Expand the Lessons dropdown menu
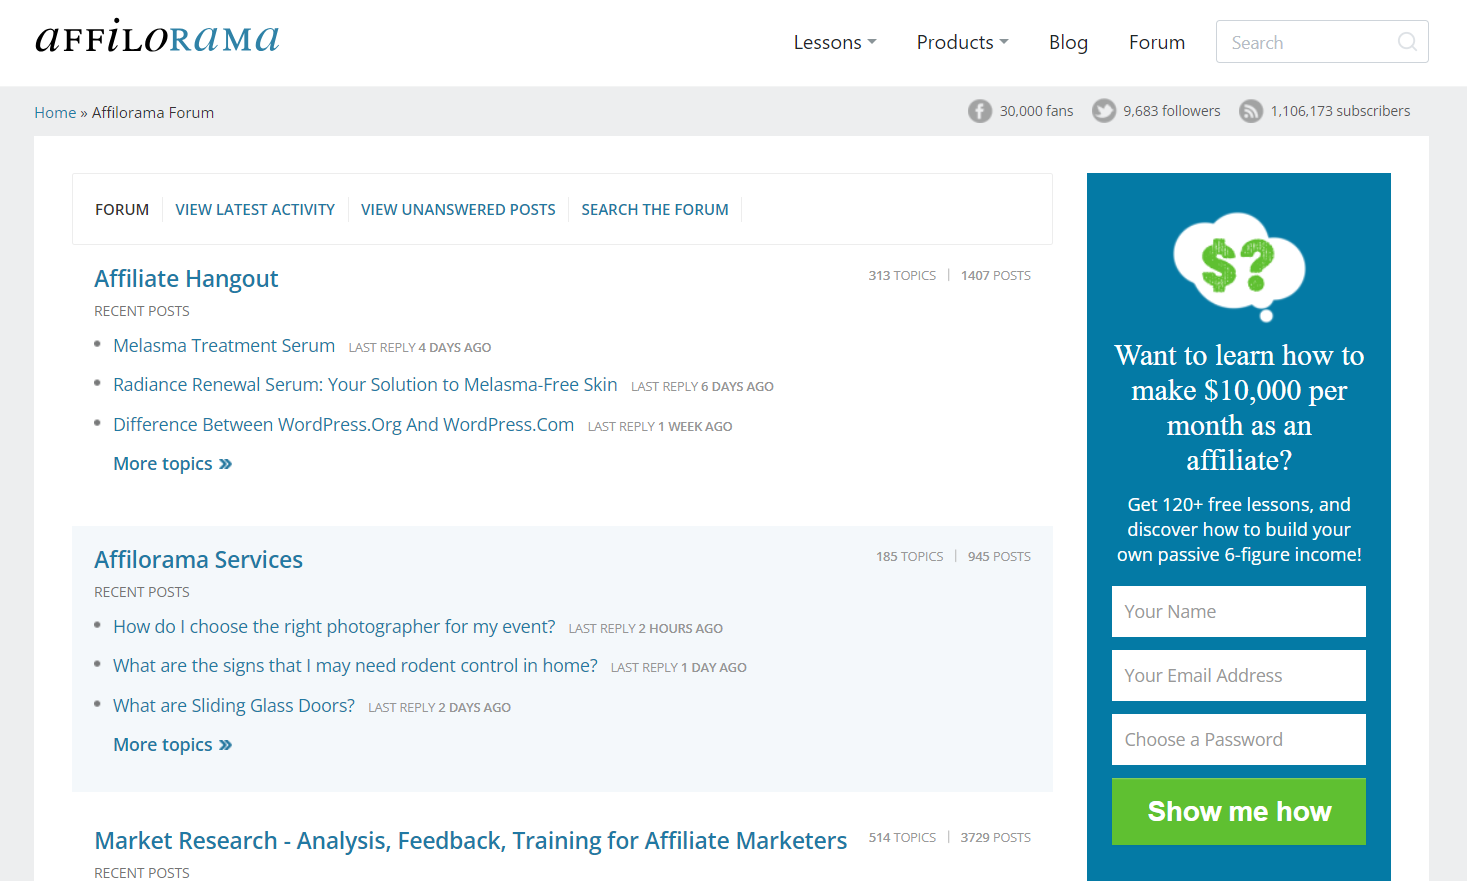Image resolution: width=1467 pixels, height=881 pixels. [835, 42]
